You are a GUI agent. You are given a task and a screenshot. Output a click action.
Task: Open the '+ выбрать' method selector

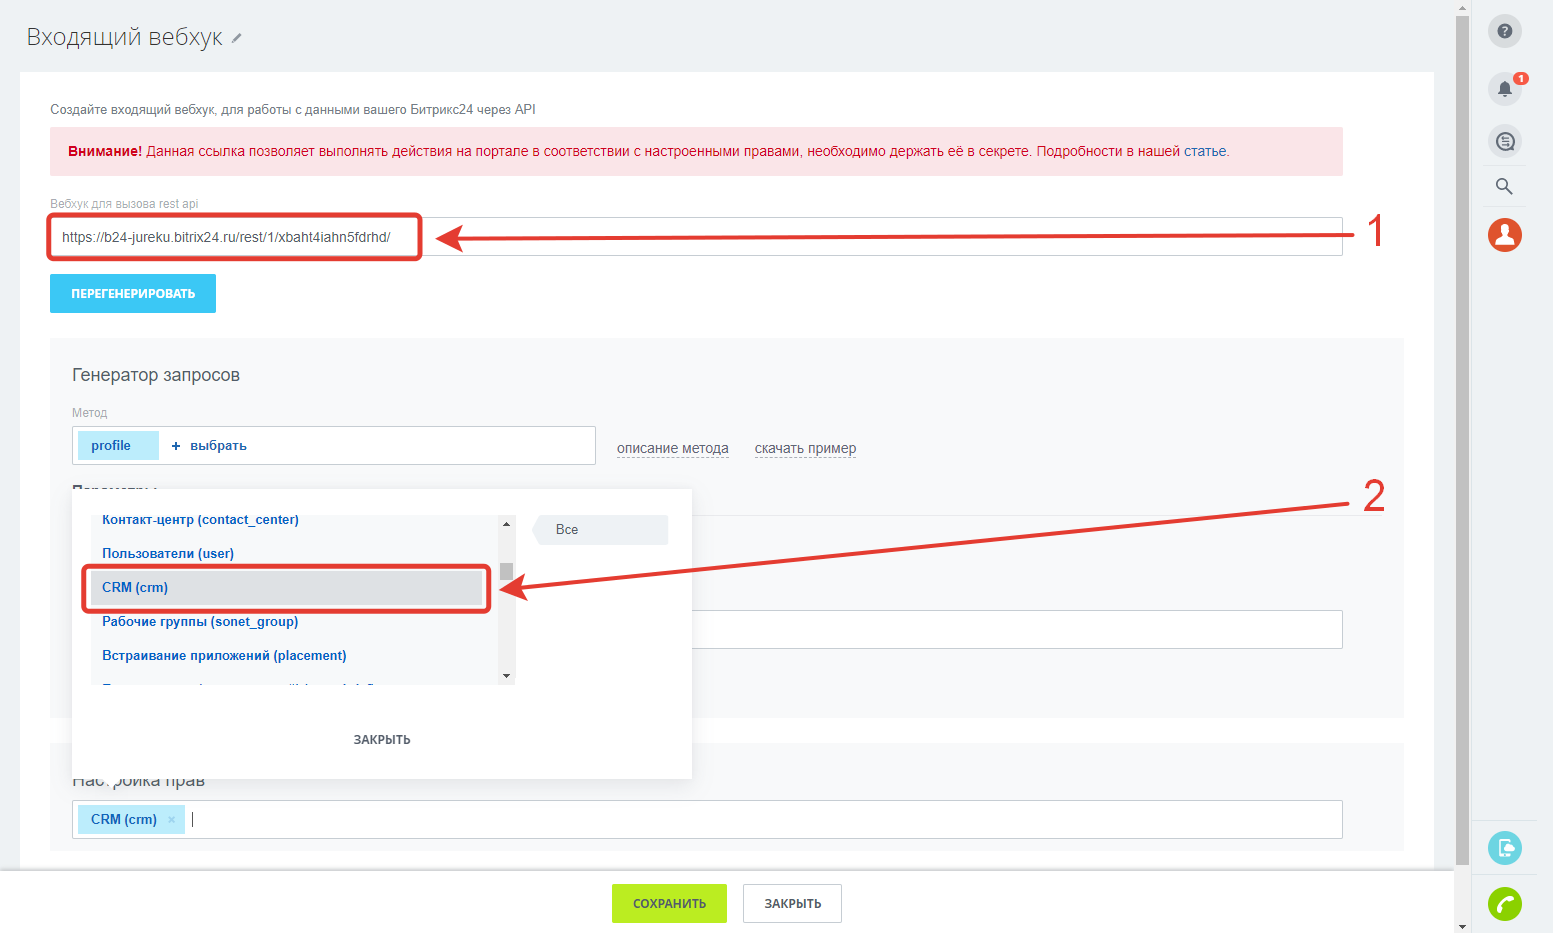pos(209,446)
